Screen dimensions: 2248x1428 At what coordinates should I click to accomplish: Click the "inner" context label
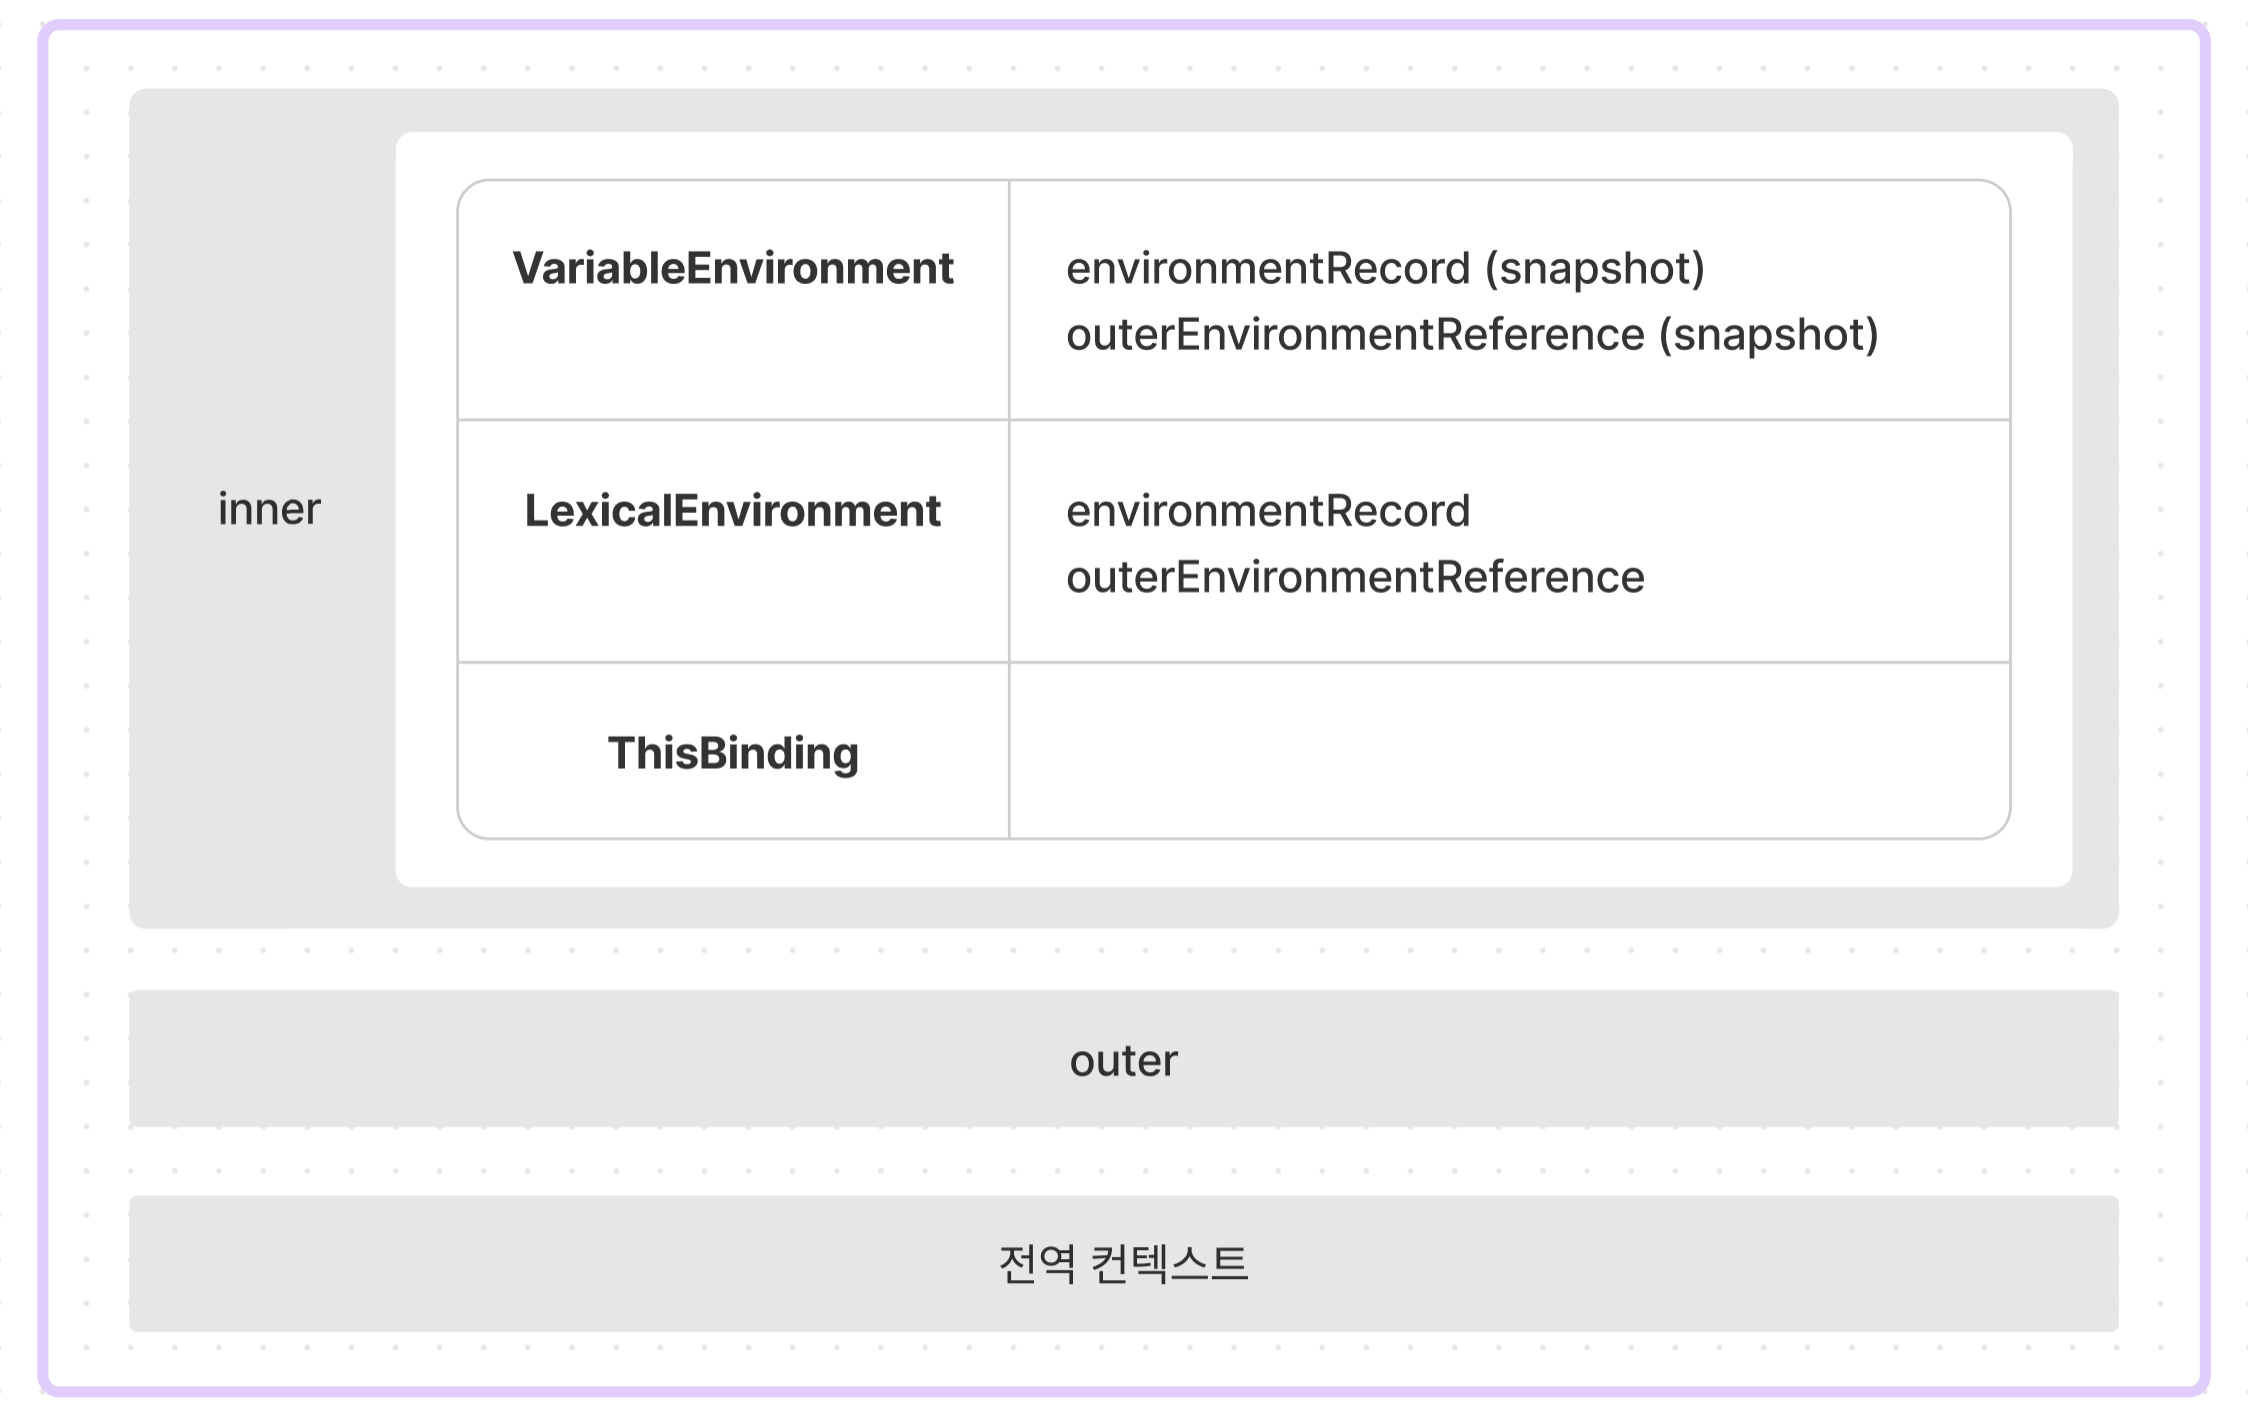tap(269, 509)
